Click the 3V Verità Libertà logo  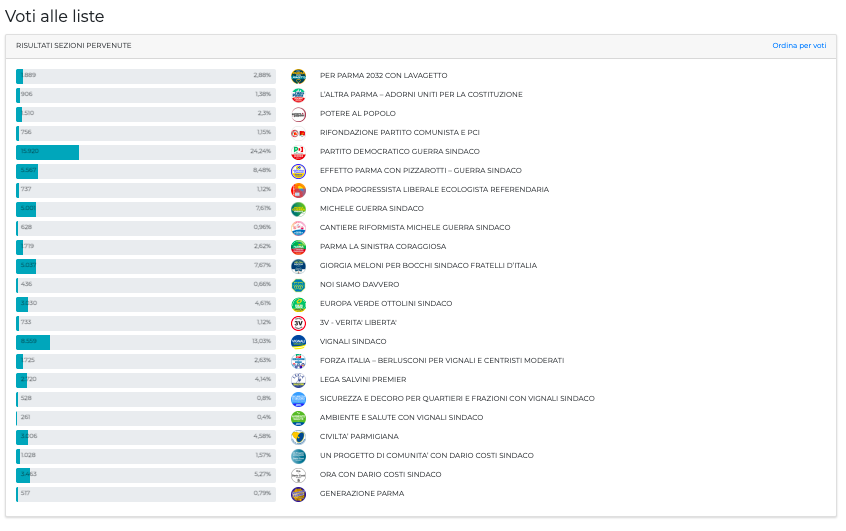pyautogui.click(x=297, y=323)
